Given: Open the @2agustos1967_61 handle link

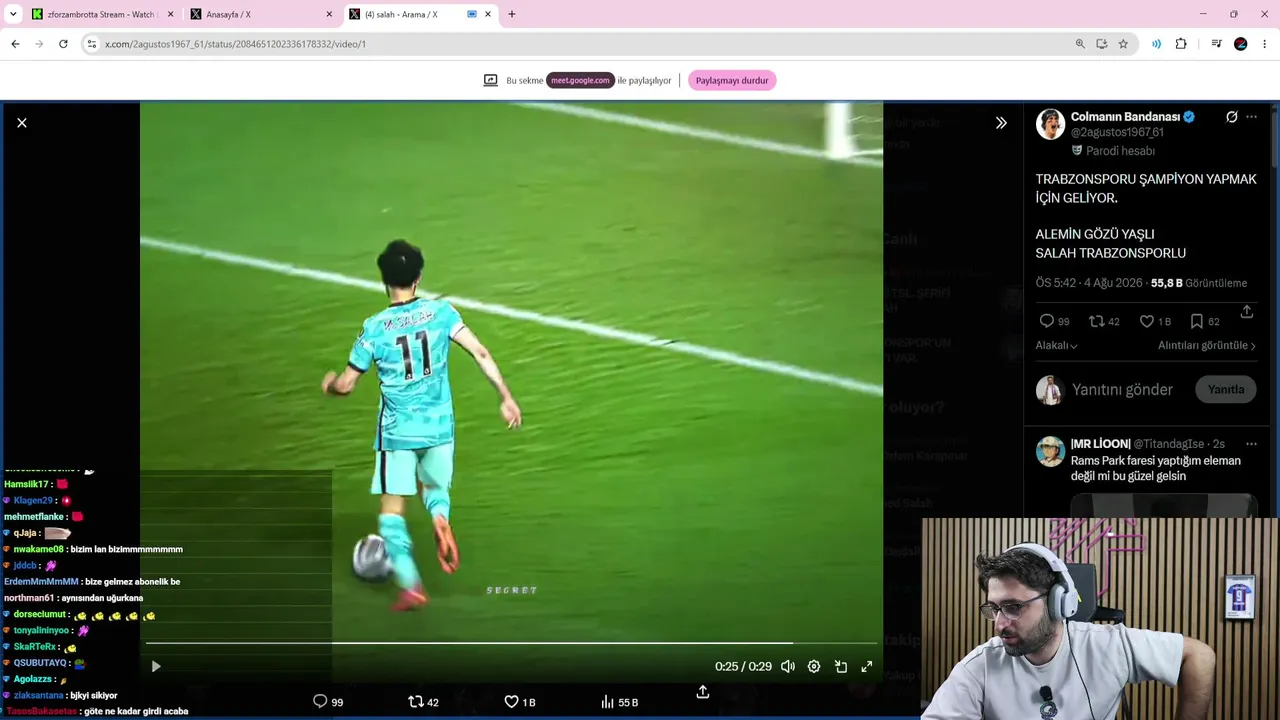Looking at the screenshot, I should [1117, 132].
